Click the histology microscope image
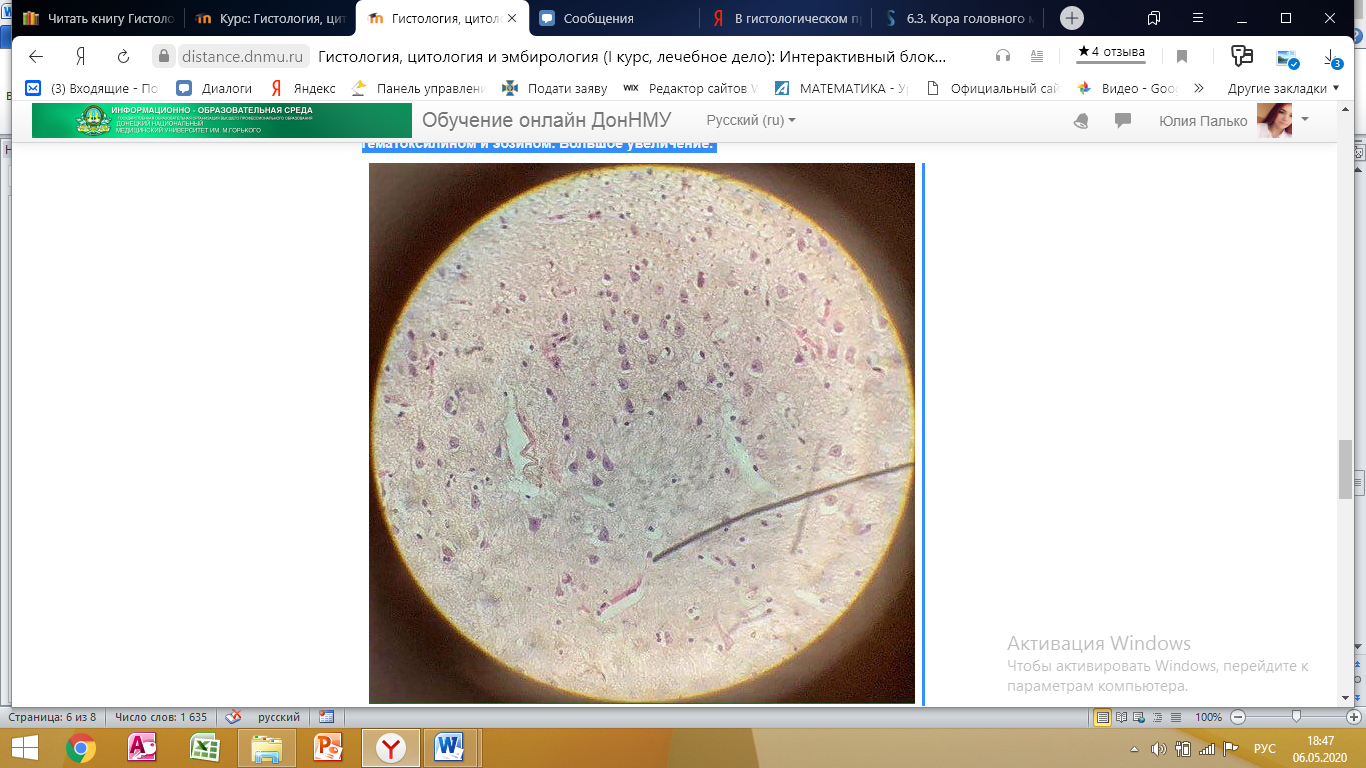1366x768 pixels. [x=641, y=433]
